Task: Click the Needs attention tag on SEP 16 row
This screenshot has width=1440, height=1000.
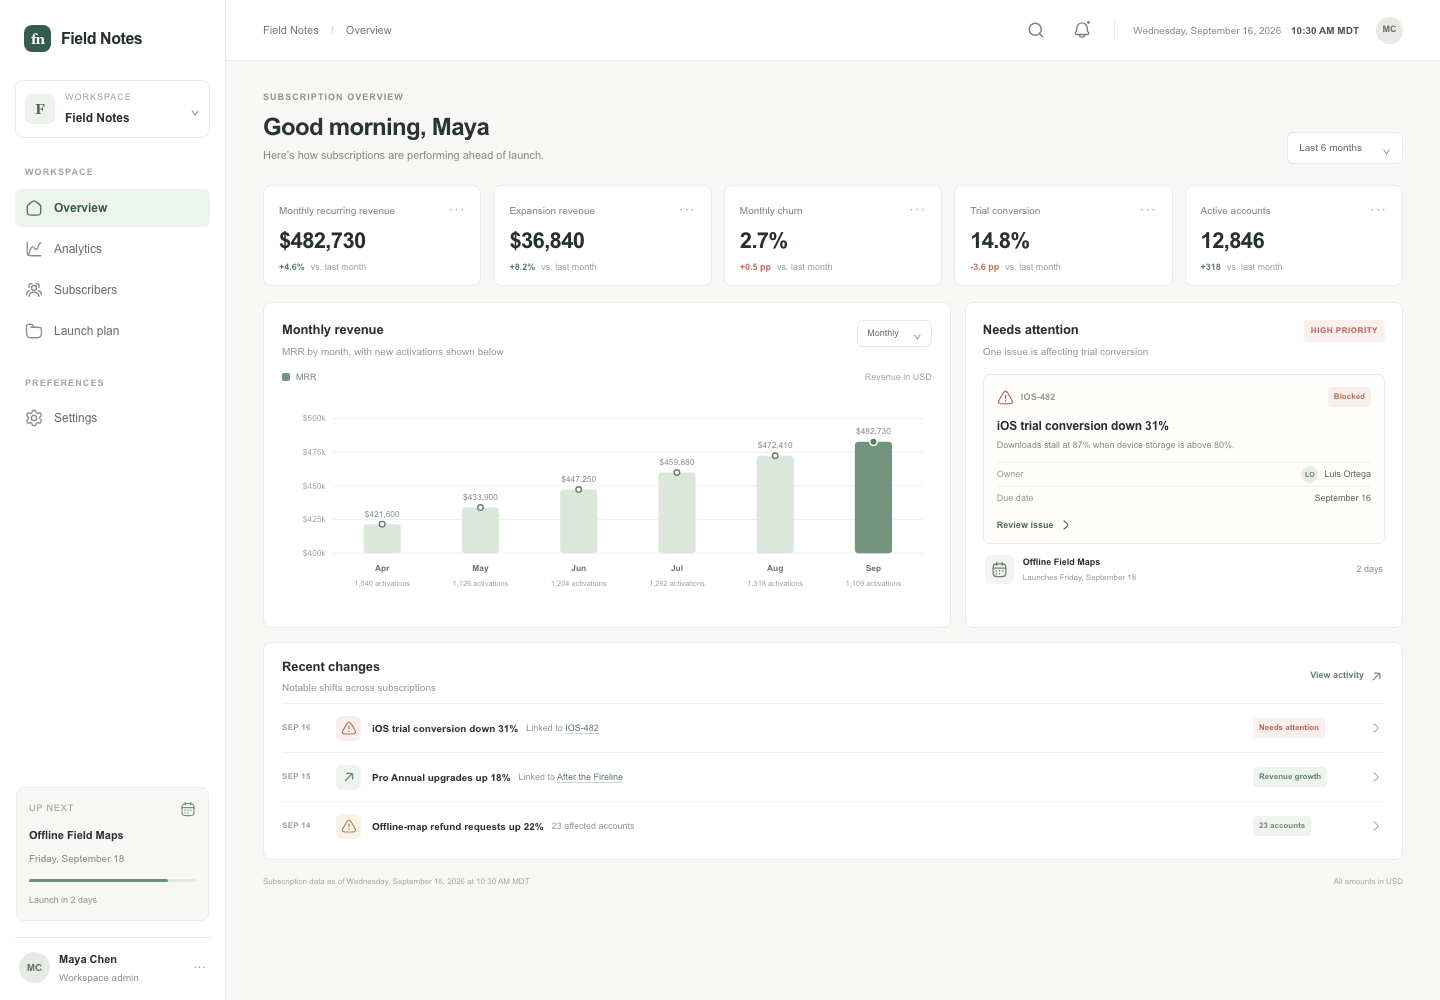Action: (x=1289, y=728)
